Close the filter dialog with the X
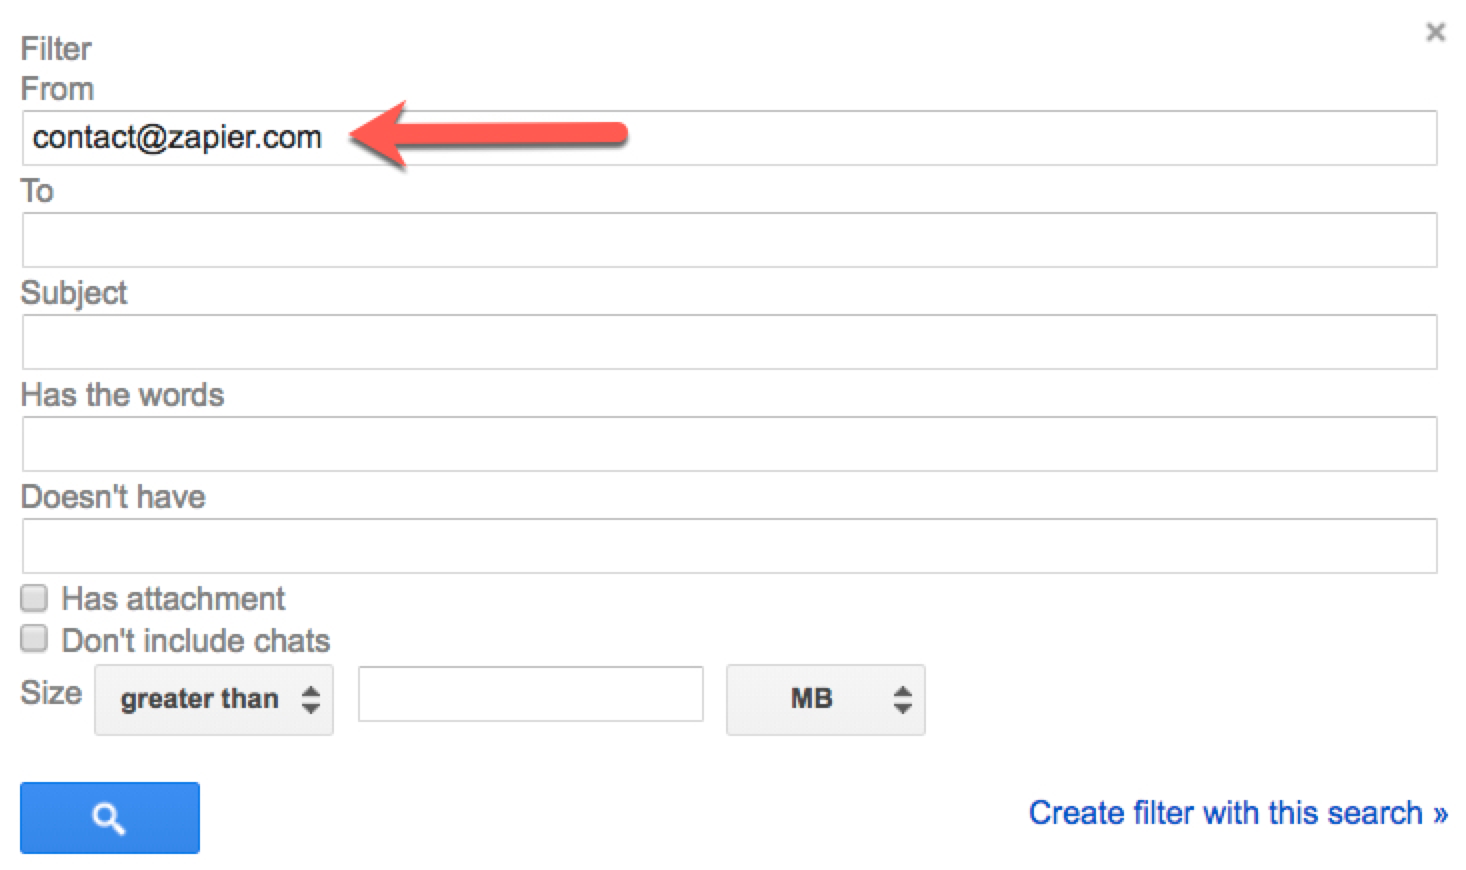The height and width of the screenshot is (870, 1466). pos(1435,33)
